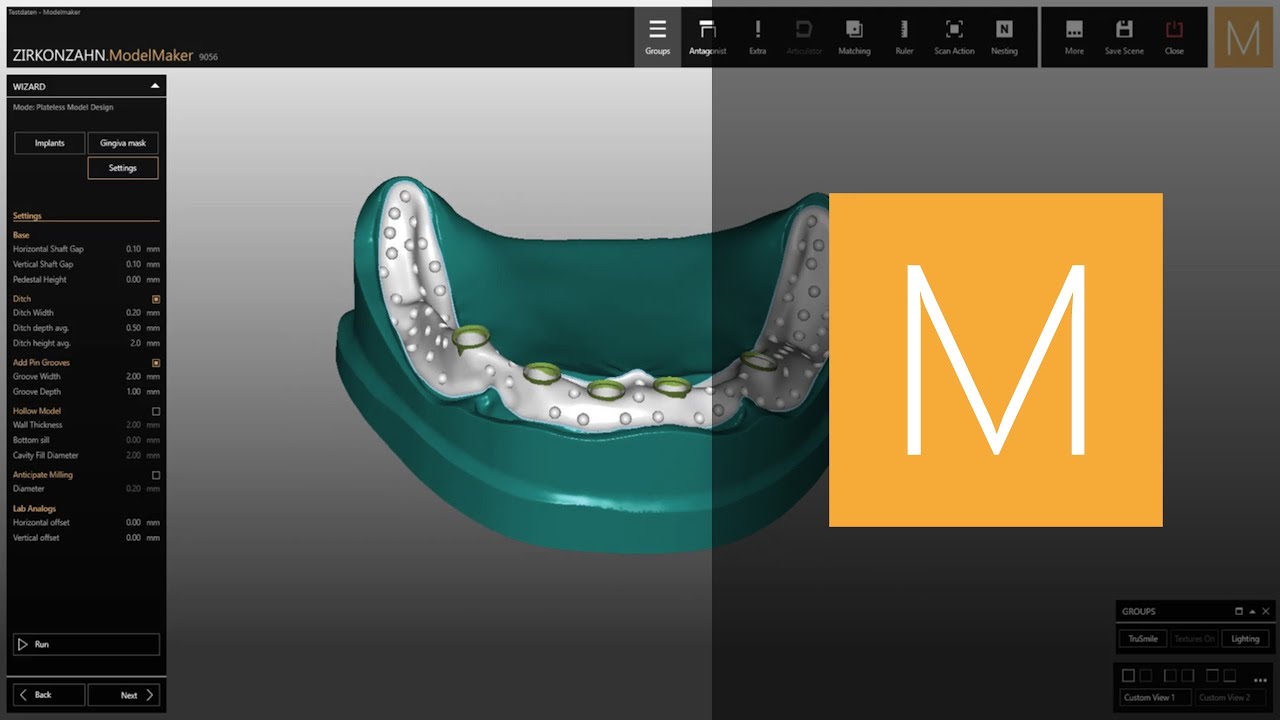Click the 'Base' section heading

[21, 235]
